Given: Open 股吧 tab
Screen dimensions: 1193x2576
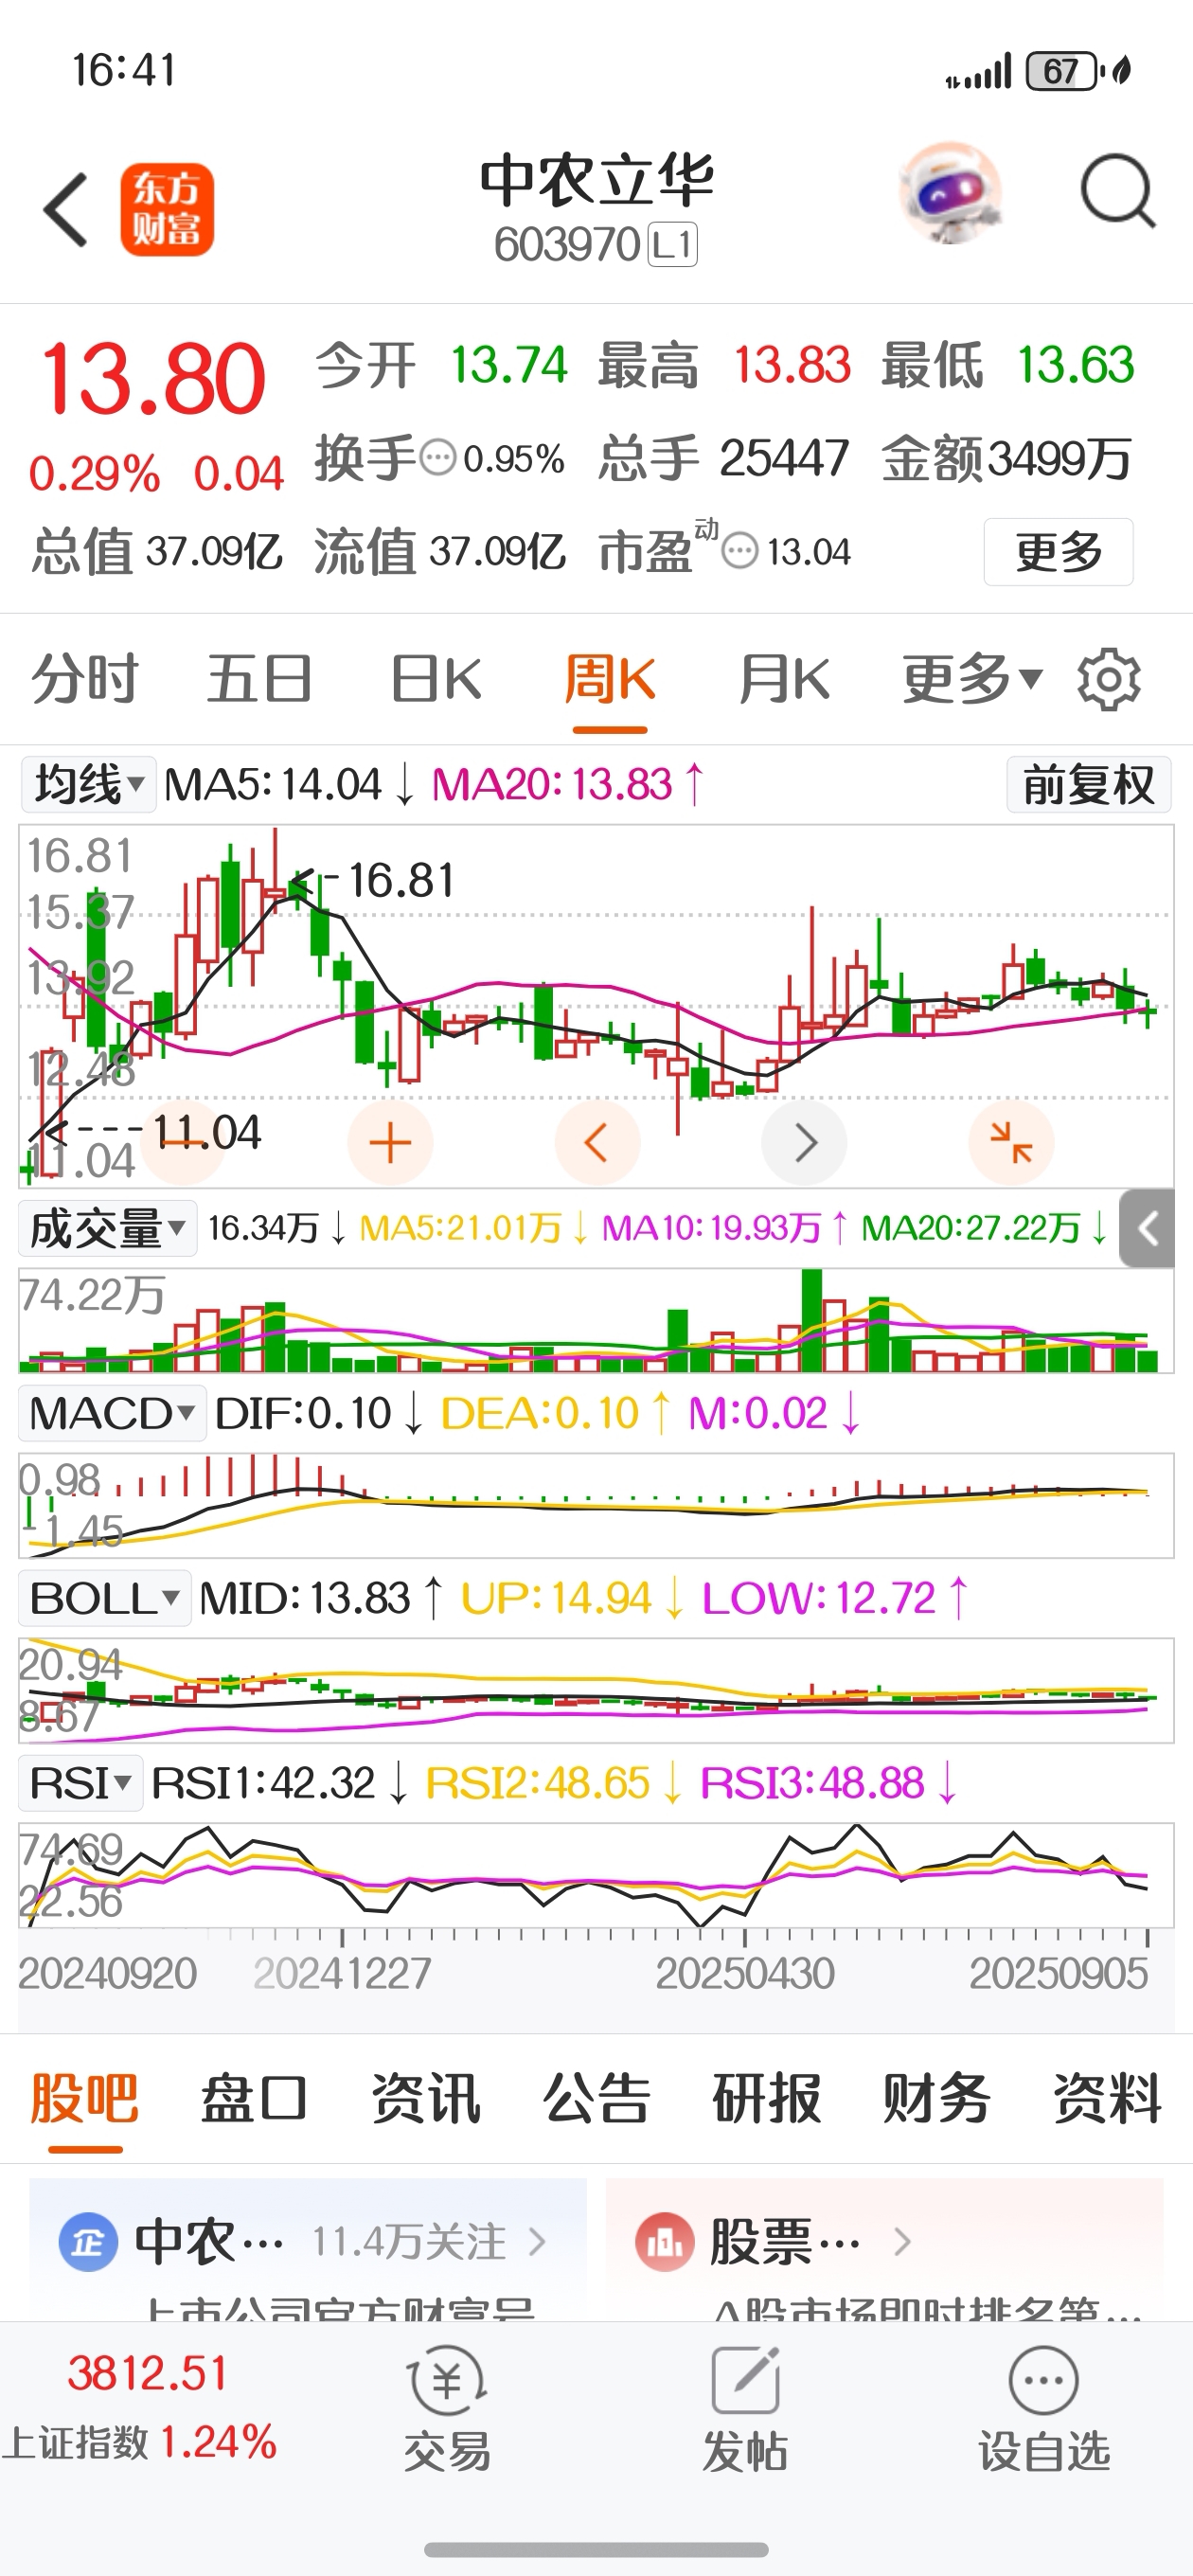Looking at the screenshot, I should click(85, 2097).
